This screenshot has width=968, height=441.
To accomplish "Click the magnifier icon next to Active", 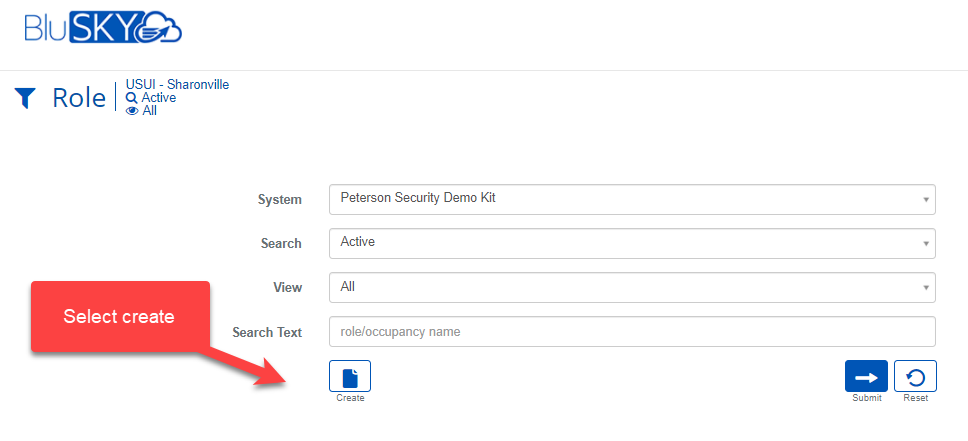I will [132, 98].
